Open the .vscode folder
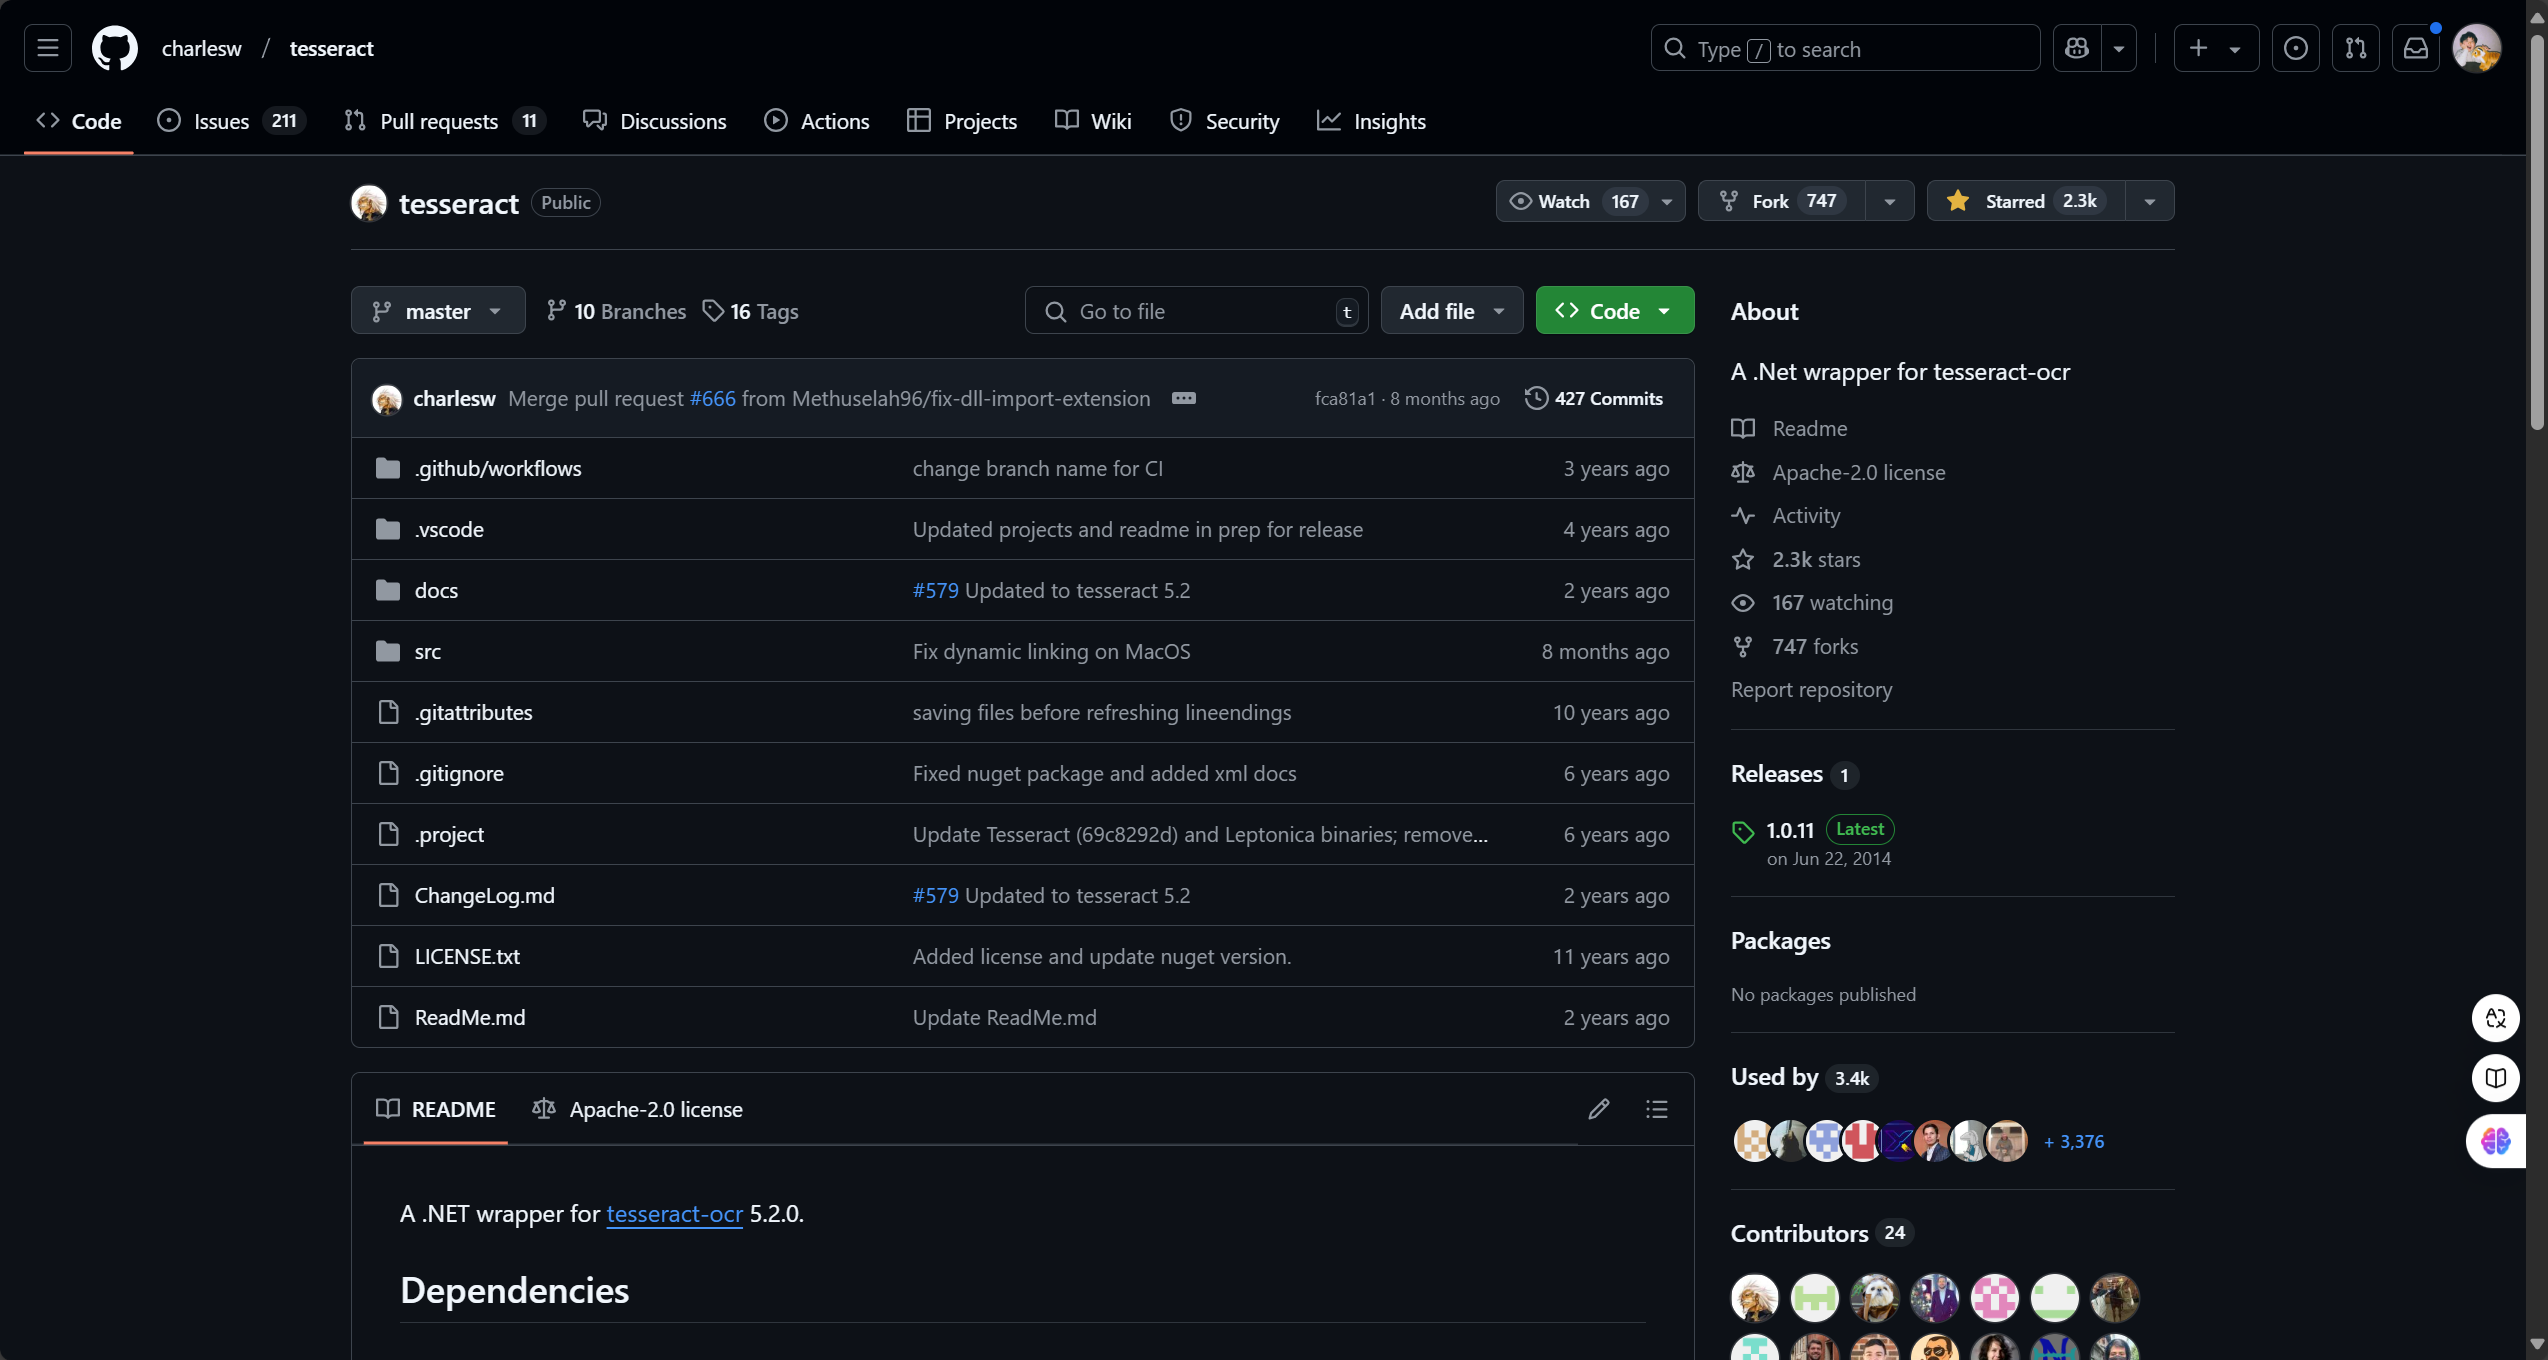2548x1360 pixels. (449, 529)
